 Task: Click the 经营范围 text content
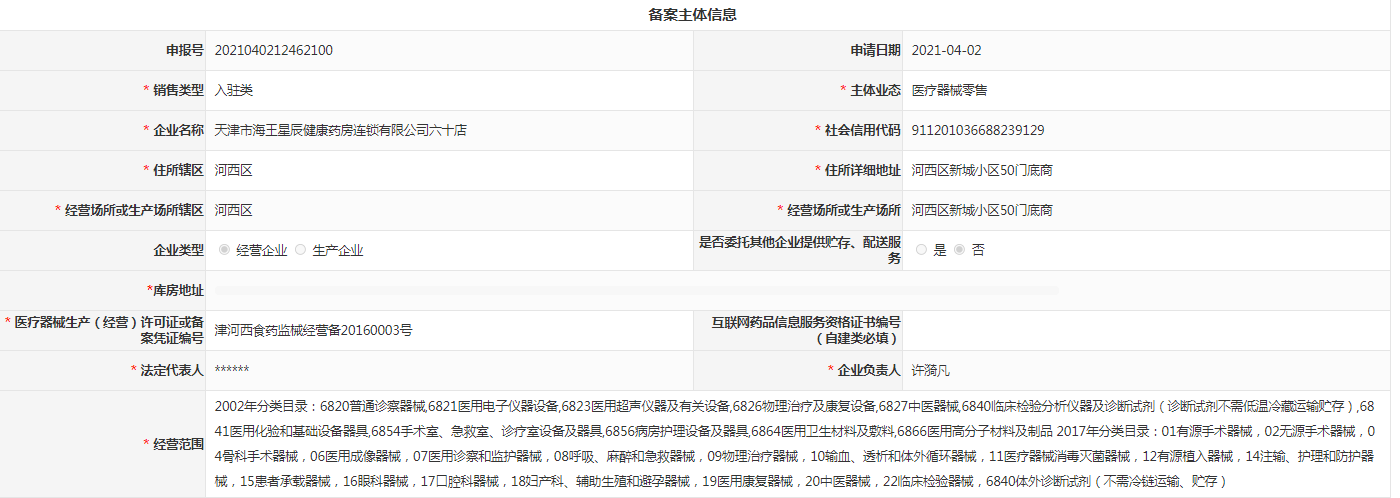pos(797,444)
